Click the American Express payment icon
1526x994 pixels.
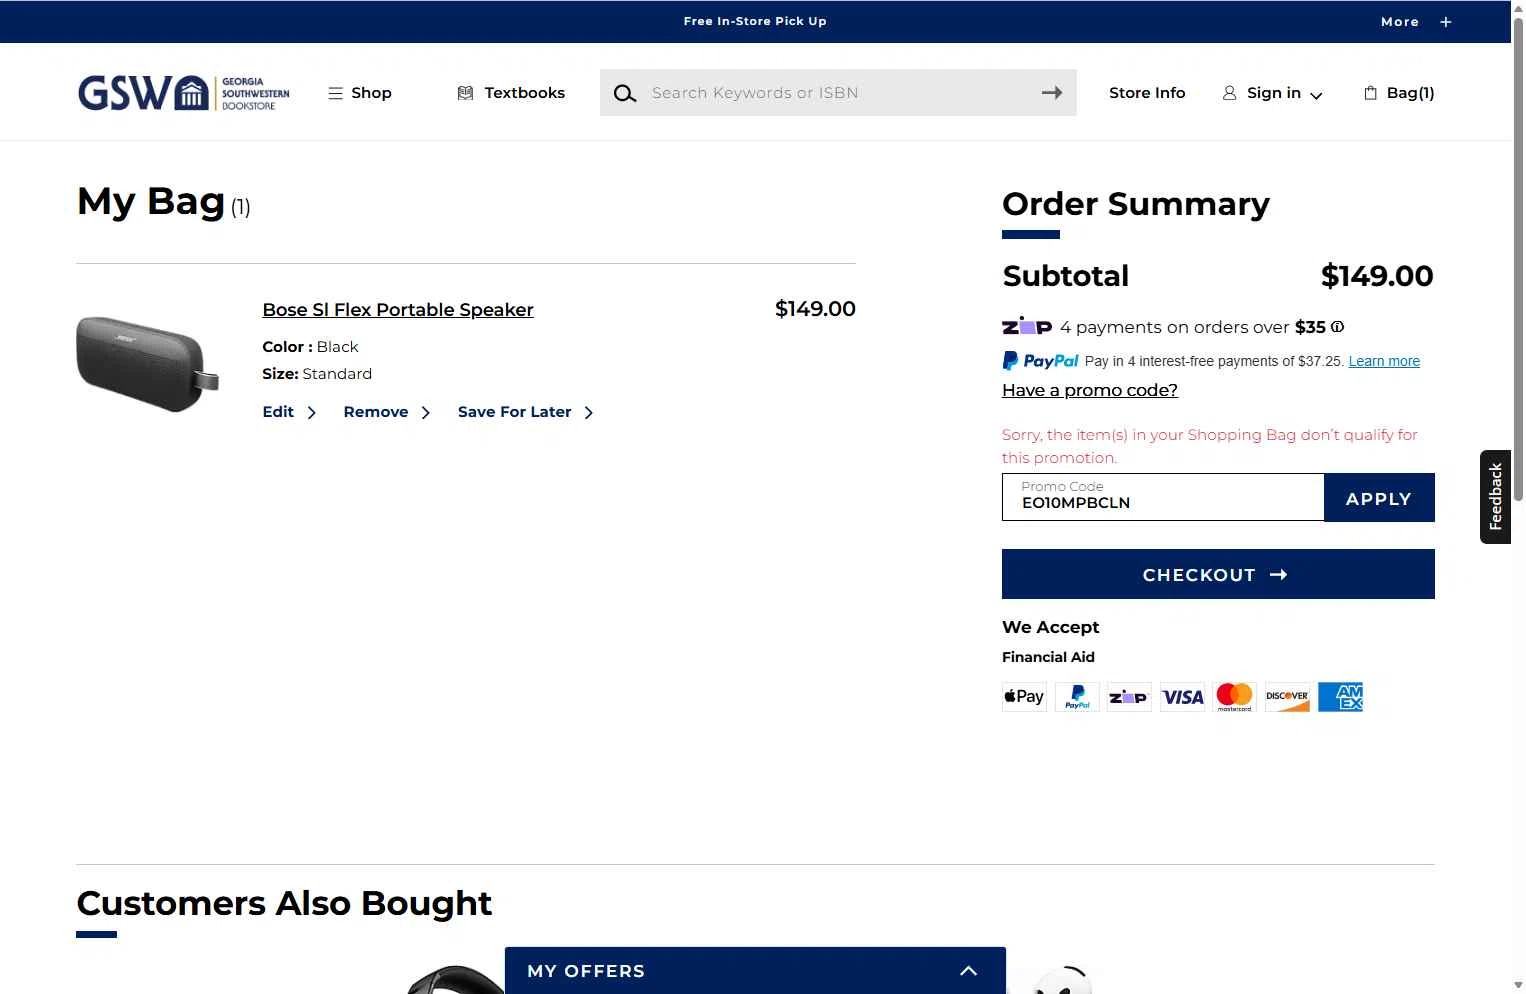coord(1340,697)
